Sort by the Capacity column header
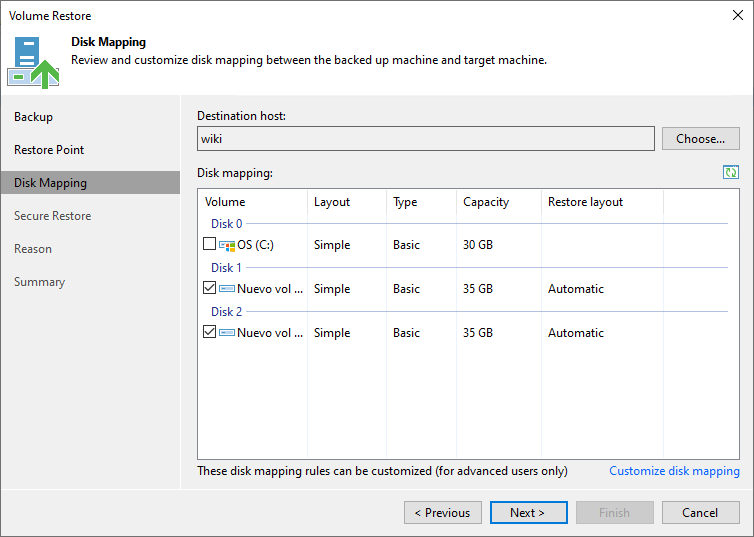 [x=499, y=202]
